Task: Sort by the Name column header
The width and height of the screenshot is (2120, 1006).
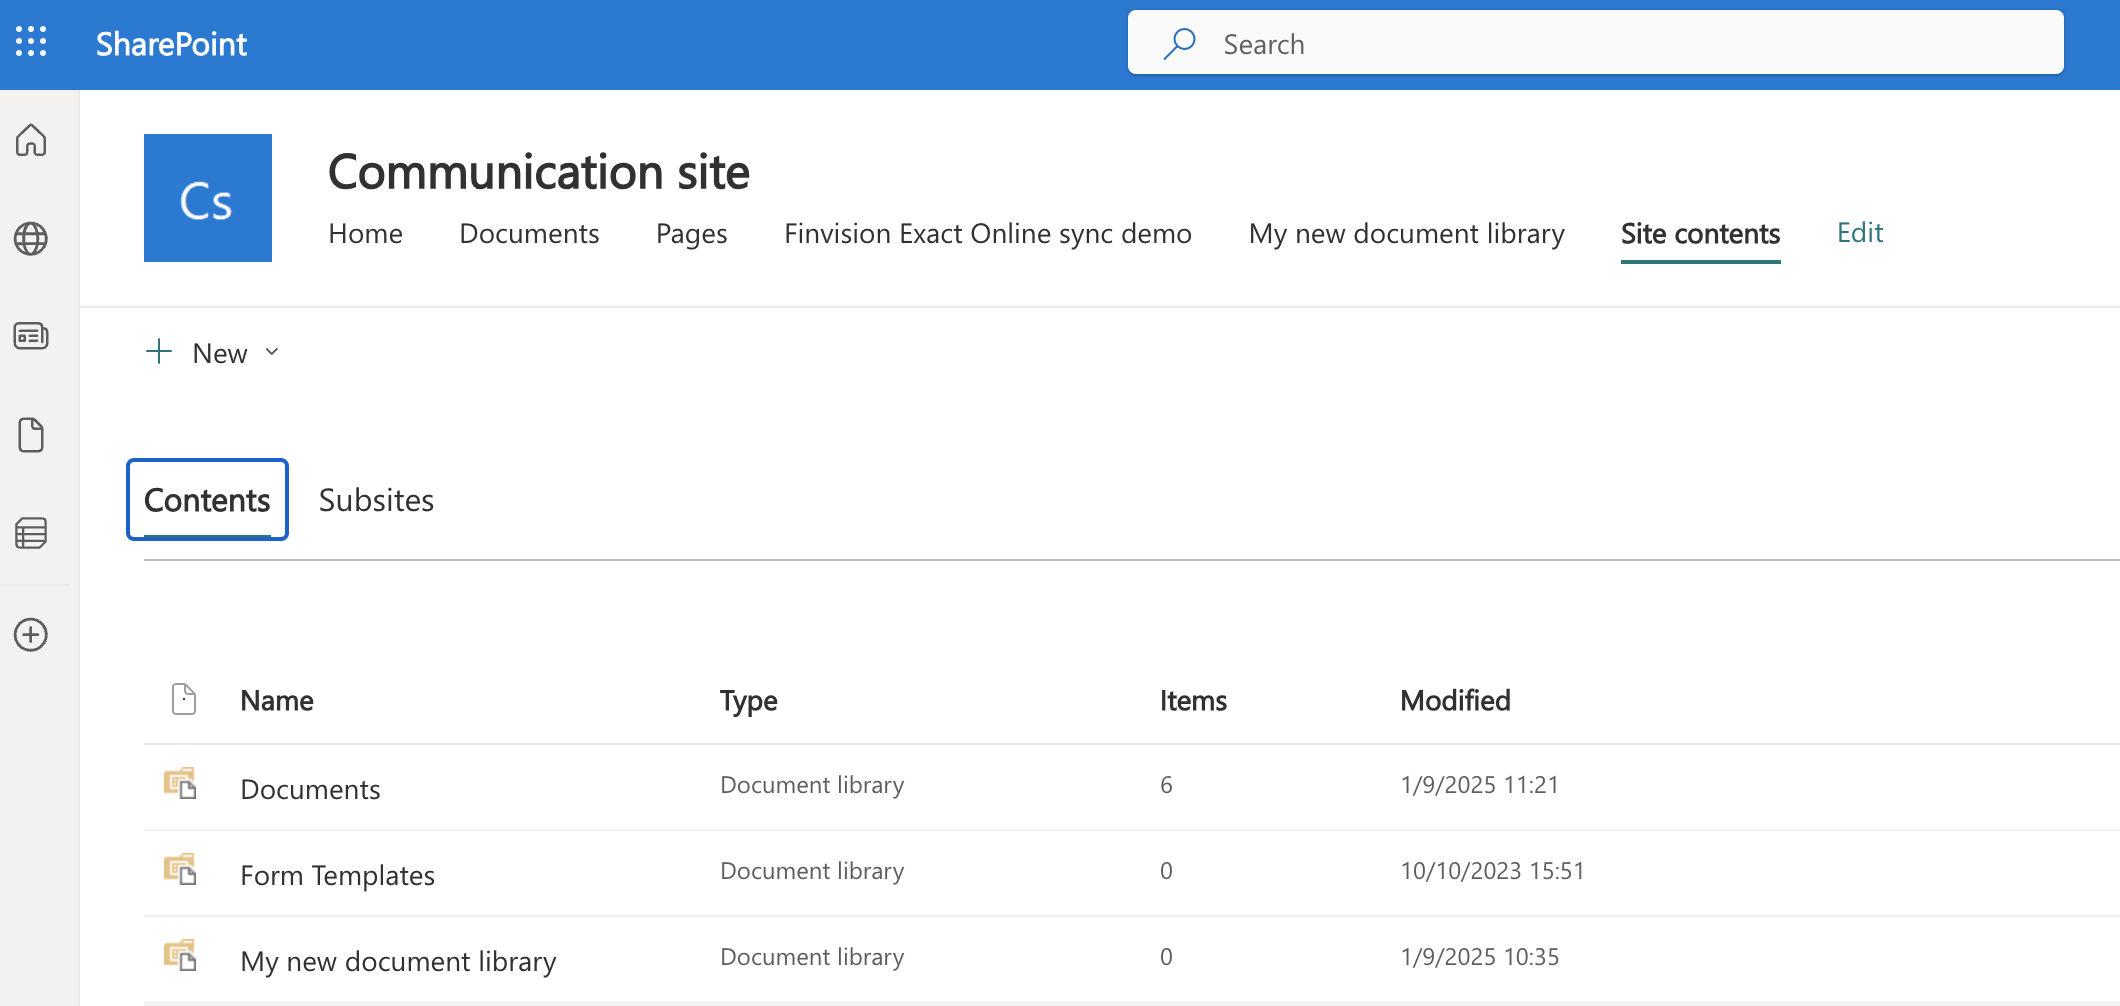Action: (x=277, y=701)
